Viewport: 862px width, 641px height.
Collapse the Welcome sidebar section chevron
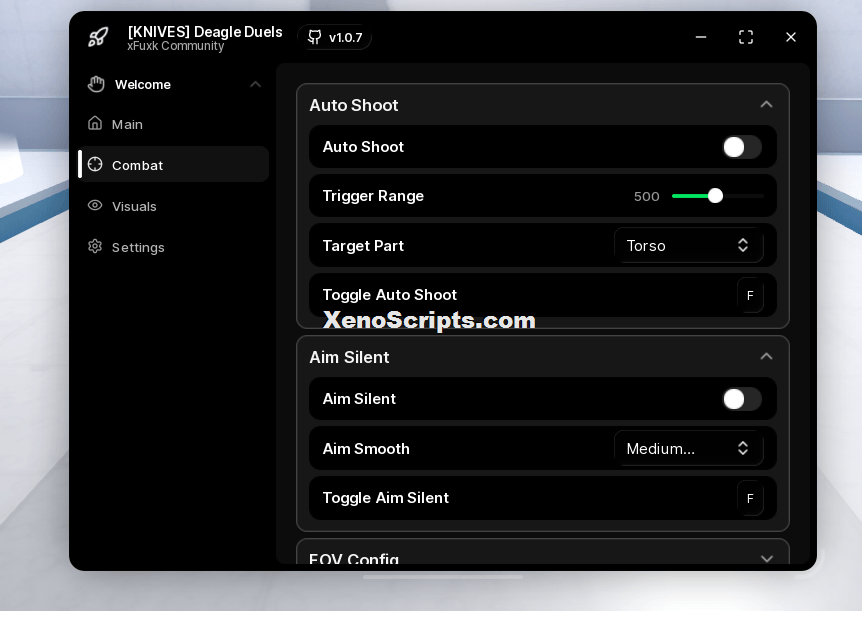[255, 84]
